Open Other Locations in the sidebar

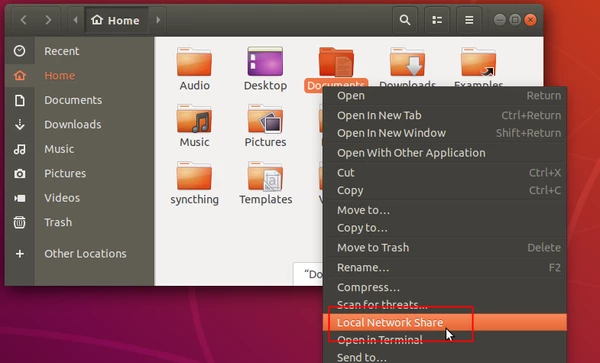point(85,254)
